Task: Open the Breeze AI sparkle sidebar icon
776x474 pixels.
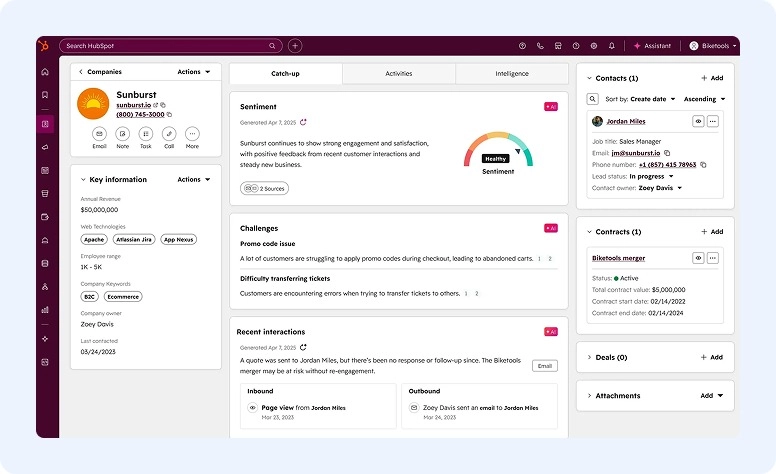Action: [x=45, y=339]
